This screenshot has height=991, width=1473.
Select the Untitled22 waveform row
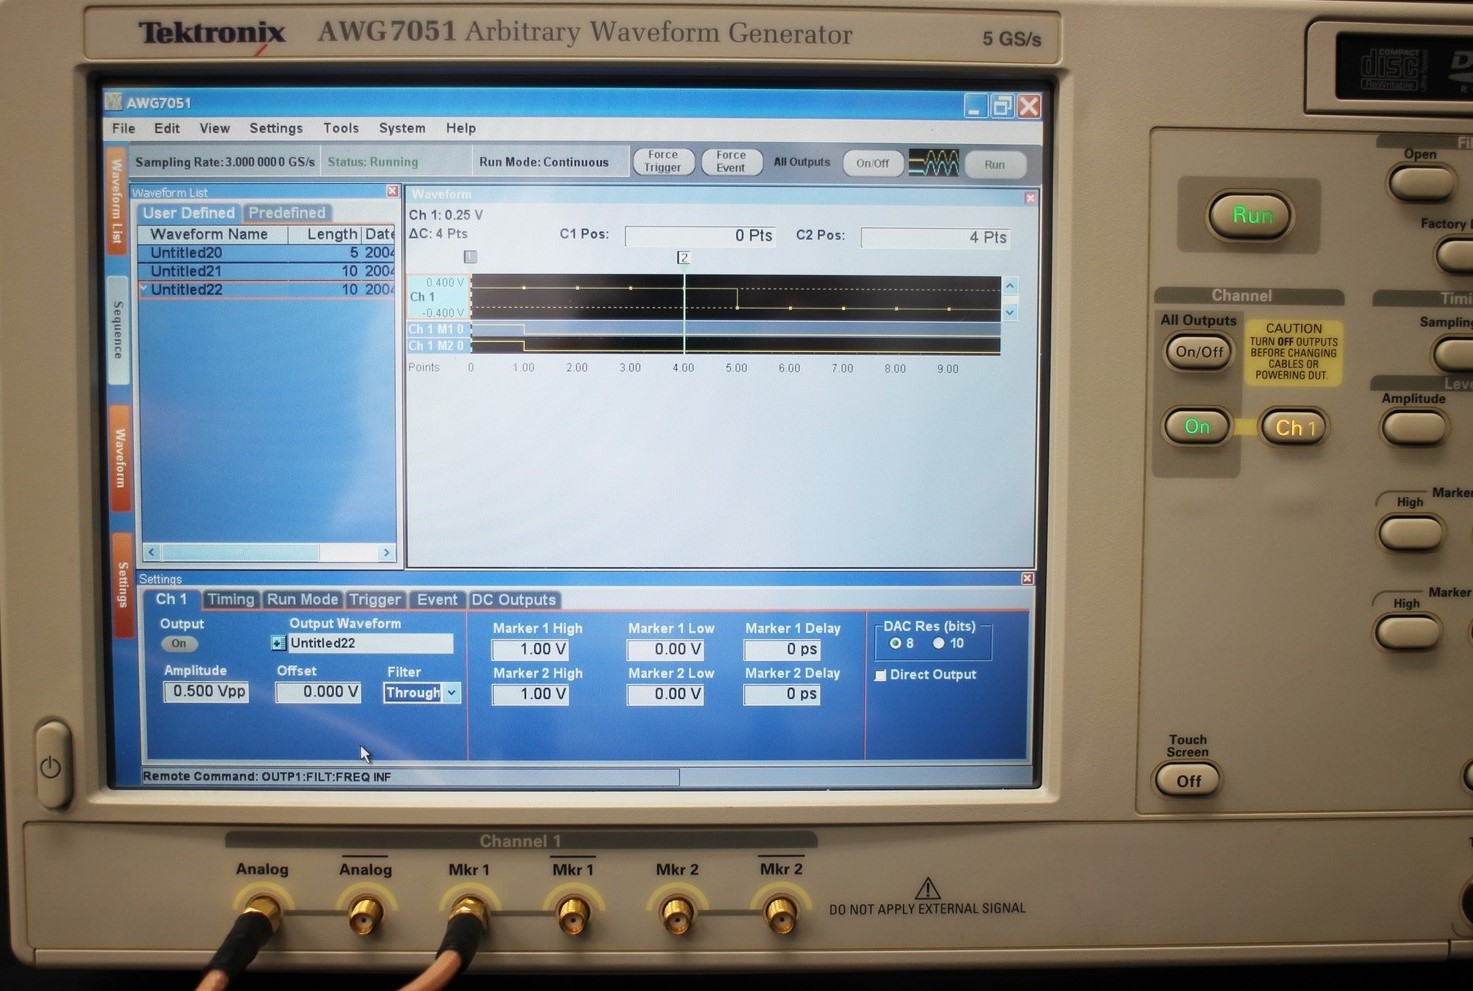click(x=266, y=290)
